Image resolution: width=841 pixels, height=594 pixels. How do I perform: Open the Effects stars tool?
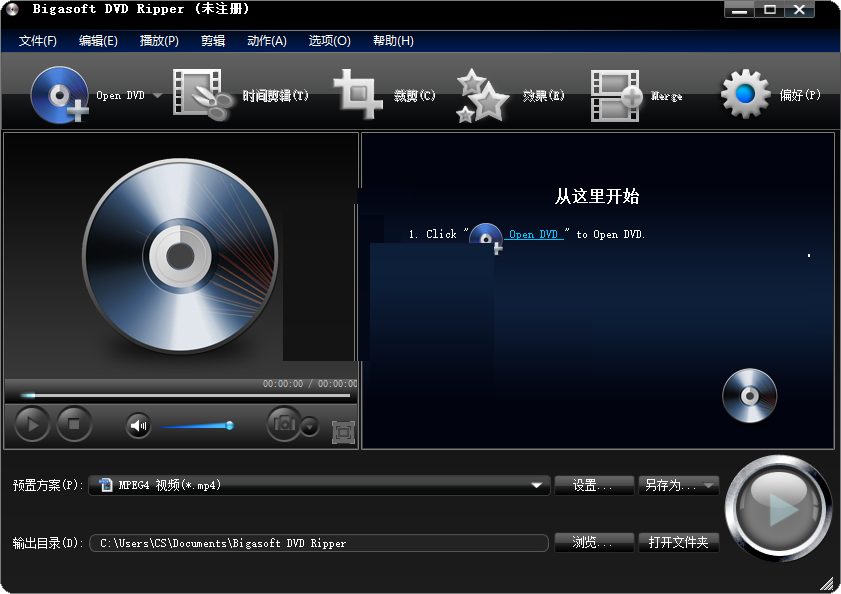pos(482,96)
